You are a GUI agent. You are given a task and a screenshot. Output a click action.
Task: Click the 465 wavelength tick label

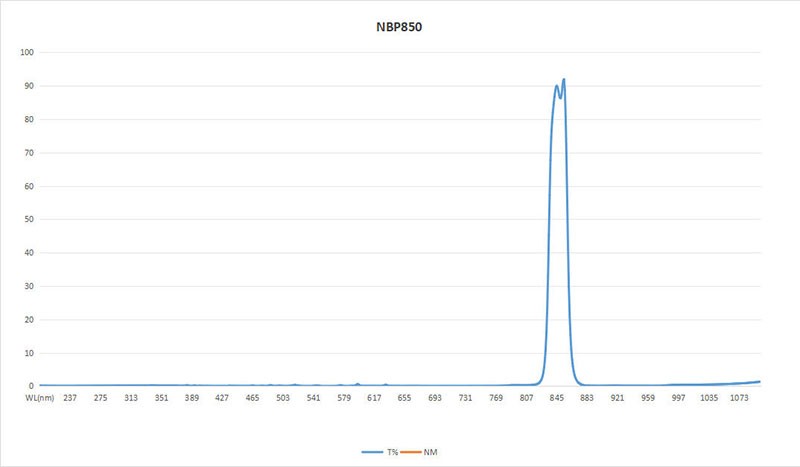[252, 398]
